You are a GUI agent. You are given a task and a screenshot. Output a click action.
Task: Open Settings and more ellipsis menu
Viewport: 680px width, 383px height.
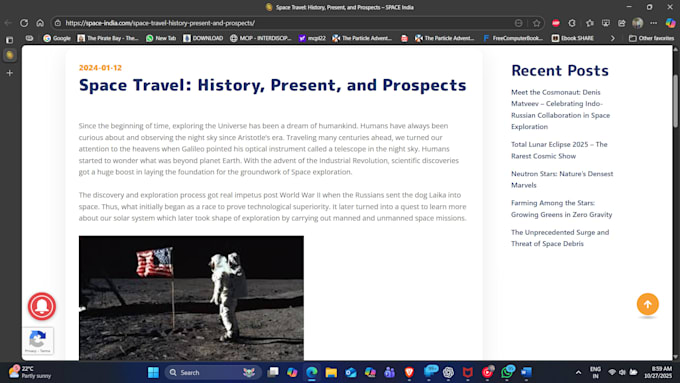click(x=654, y=23)
